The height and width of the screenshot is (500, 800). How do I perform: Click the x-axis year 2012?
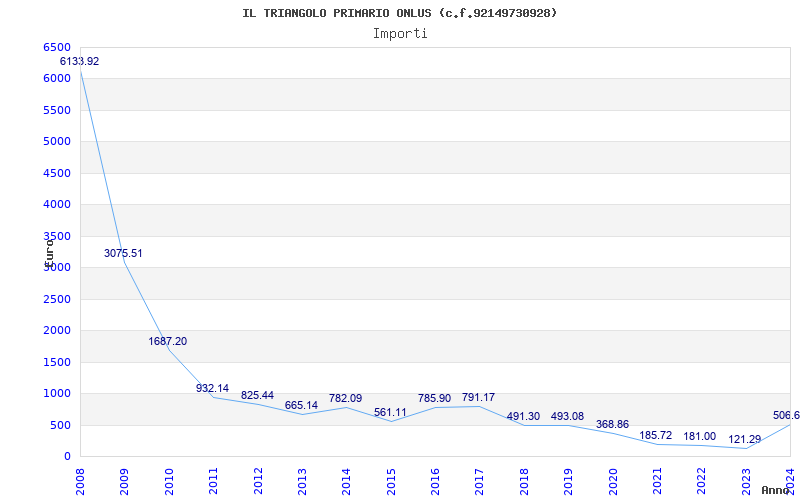point(258,481)
